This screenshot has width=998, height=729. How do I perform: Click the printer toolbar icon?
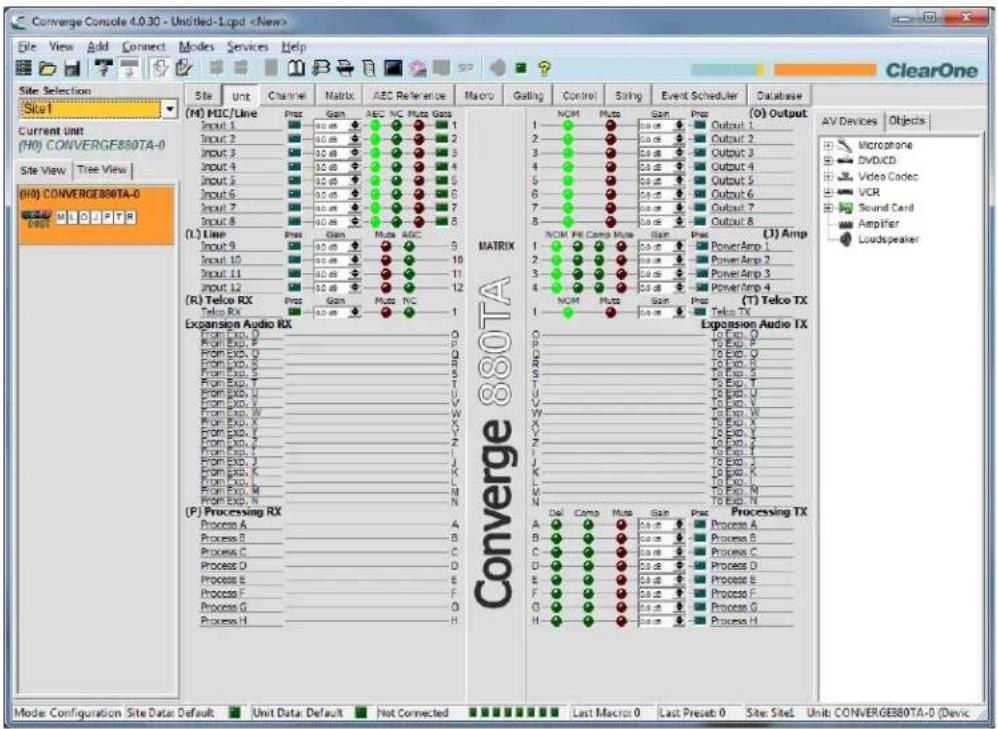coord(346,67)
